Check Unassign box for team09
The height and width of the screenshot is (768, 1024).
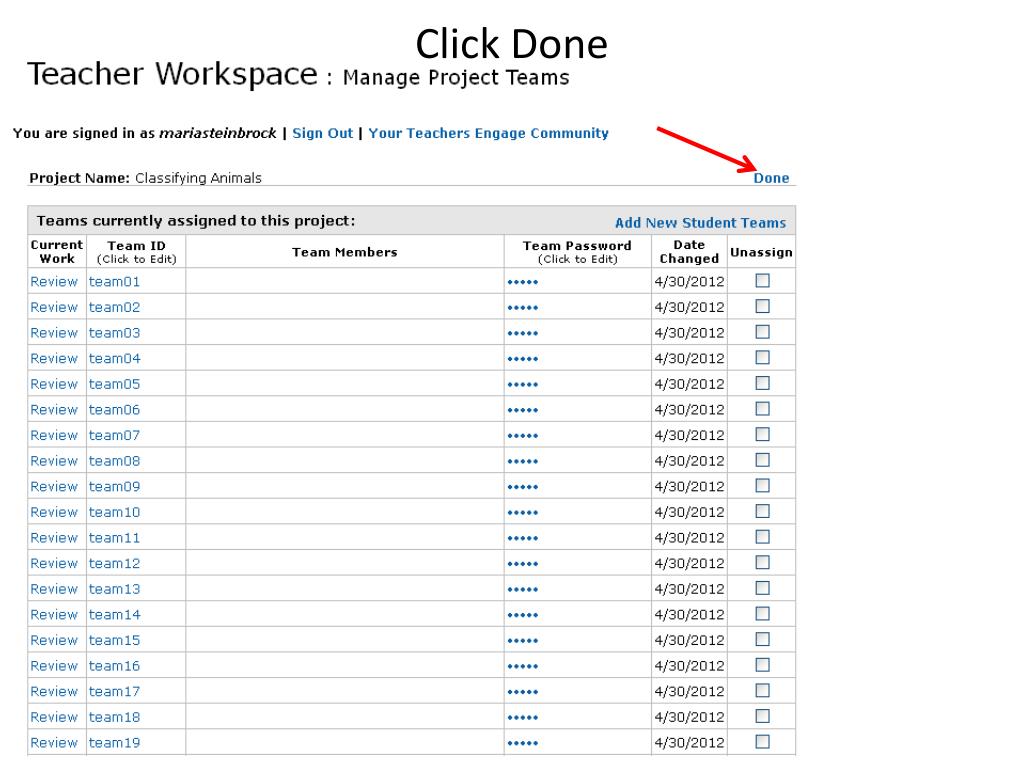[762, 485]
